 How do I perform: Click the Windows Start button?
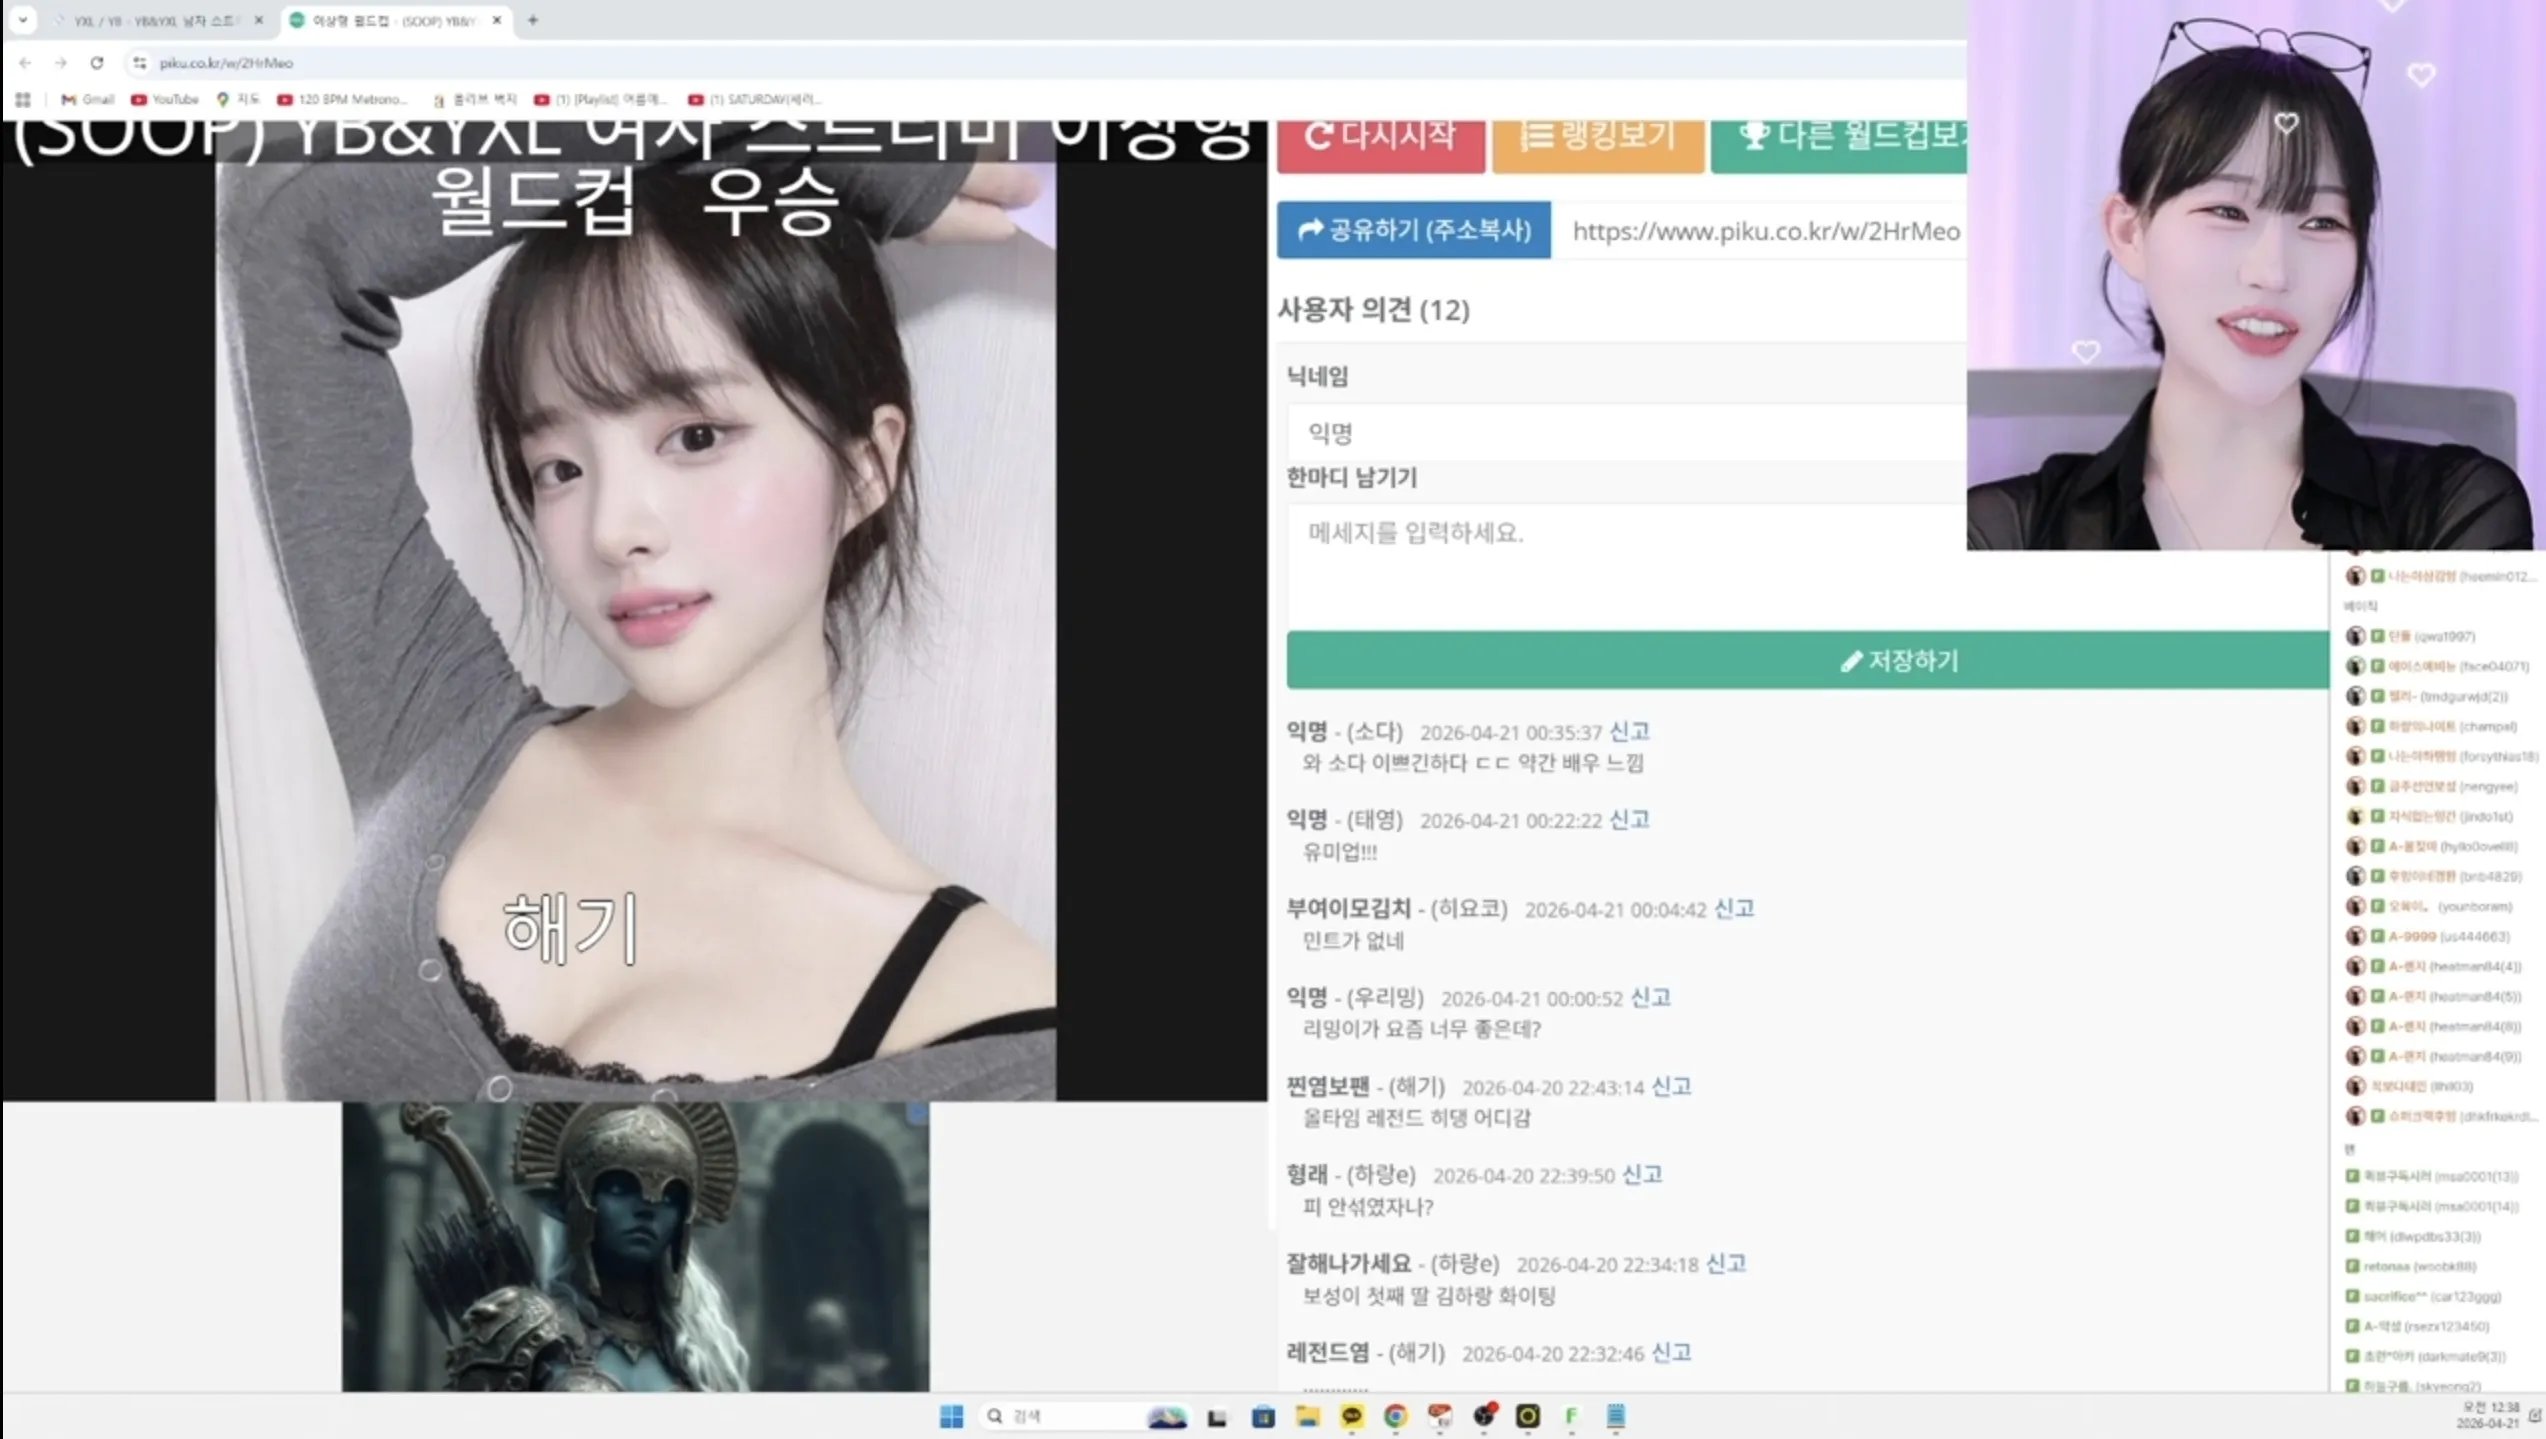pos(952,1416)
